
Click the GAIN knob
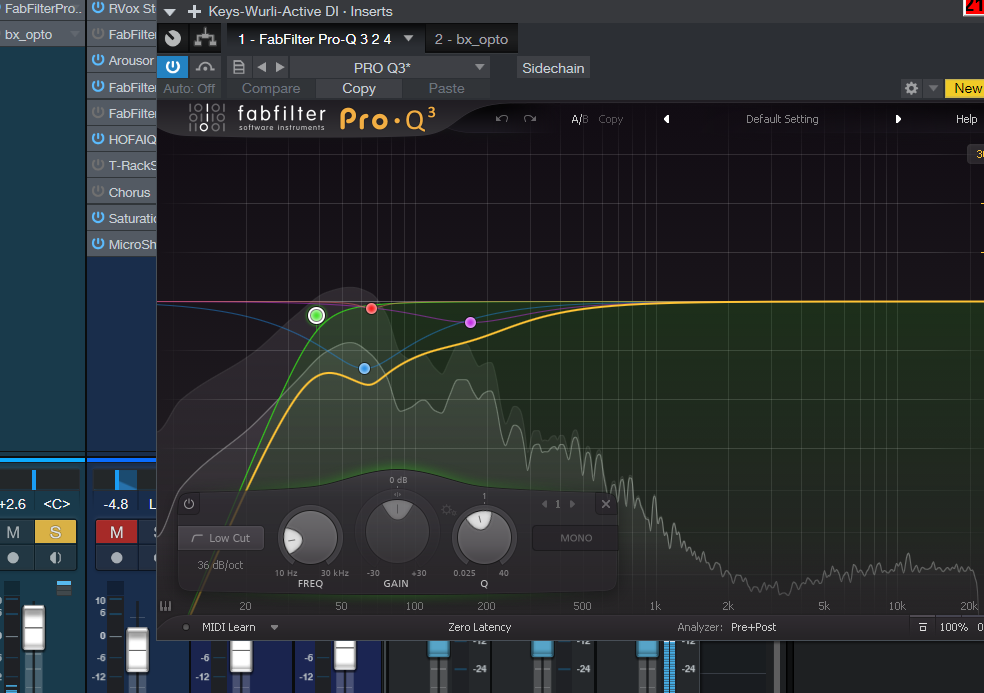coord(397,532)
